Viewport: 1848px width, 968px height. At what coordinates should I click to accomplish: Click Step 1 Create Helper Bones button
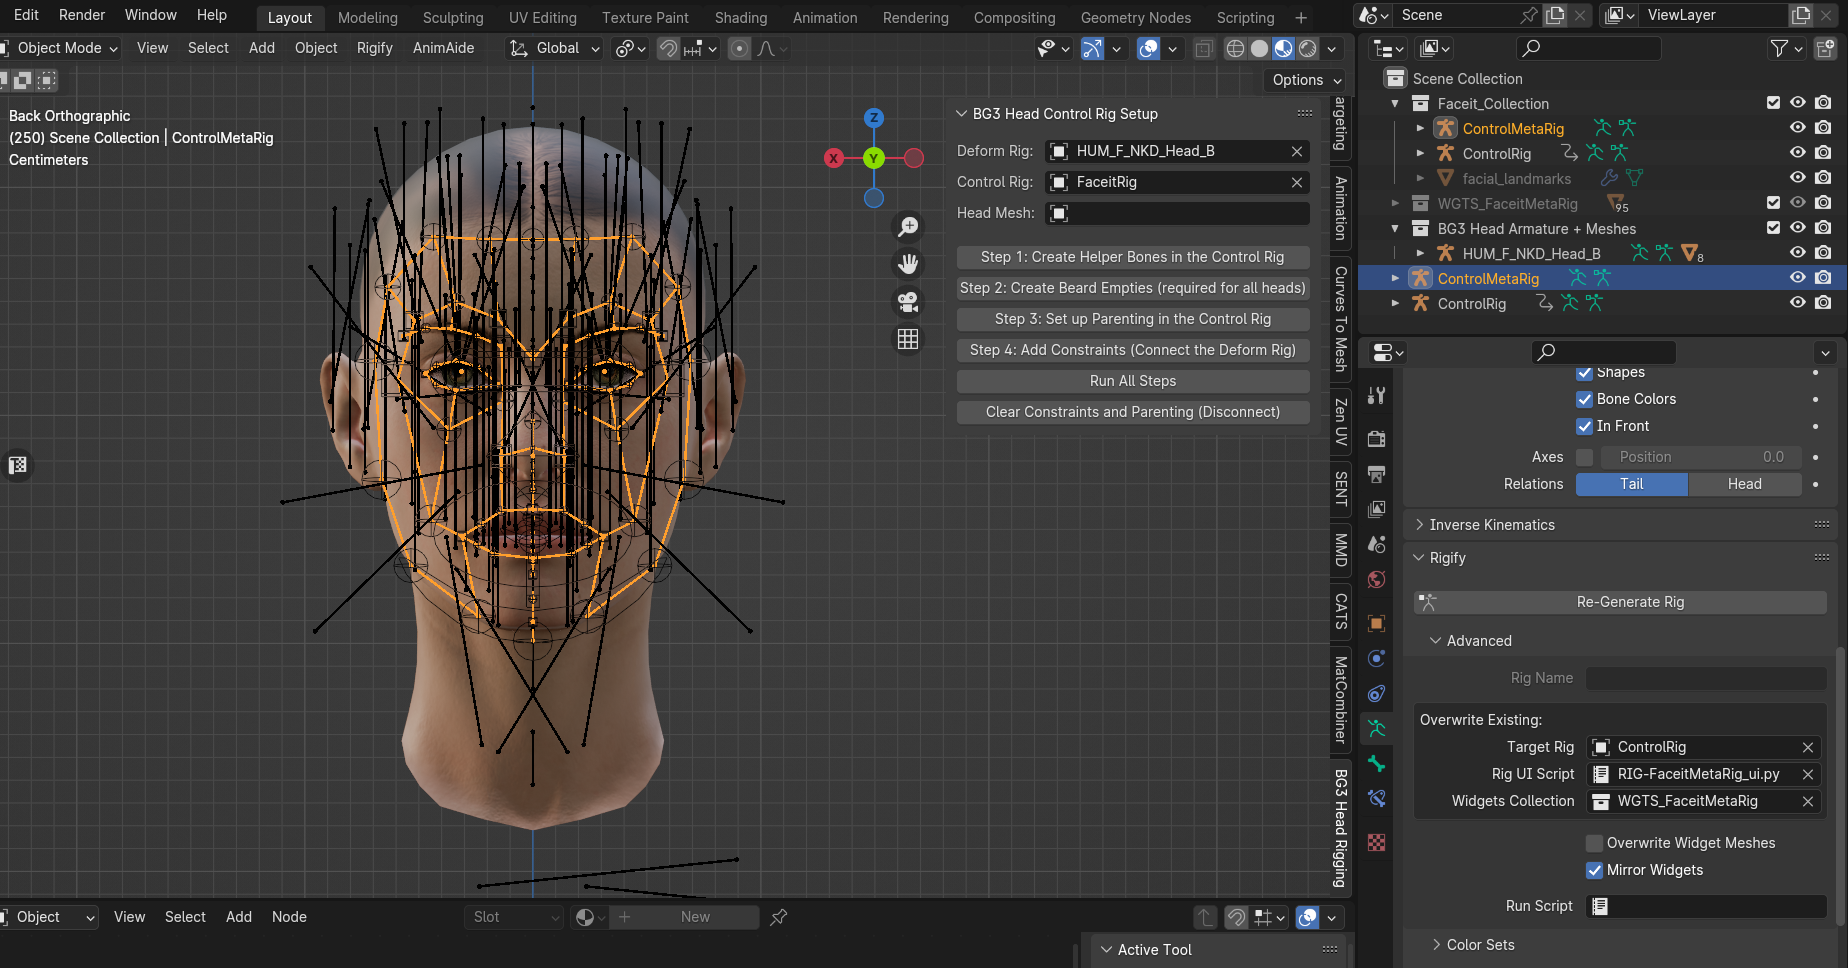(1133, 257)
